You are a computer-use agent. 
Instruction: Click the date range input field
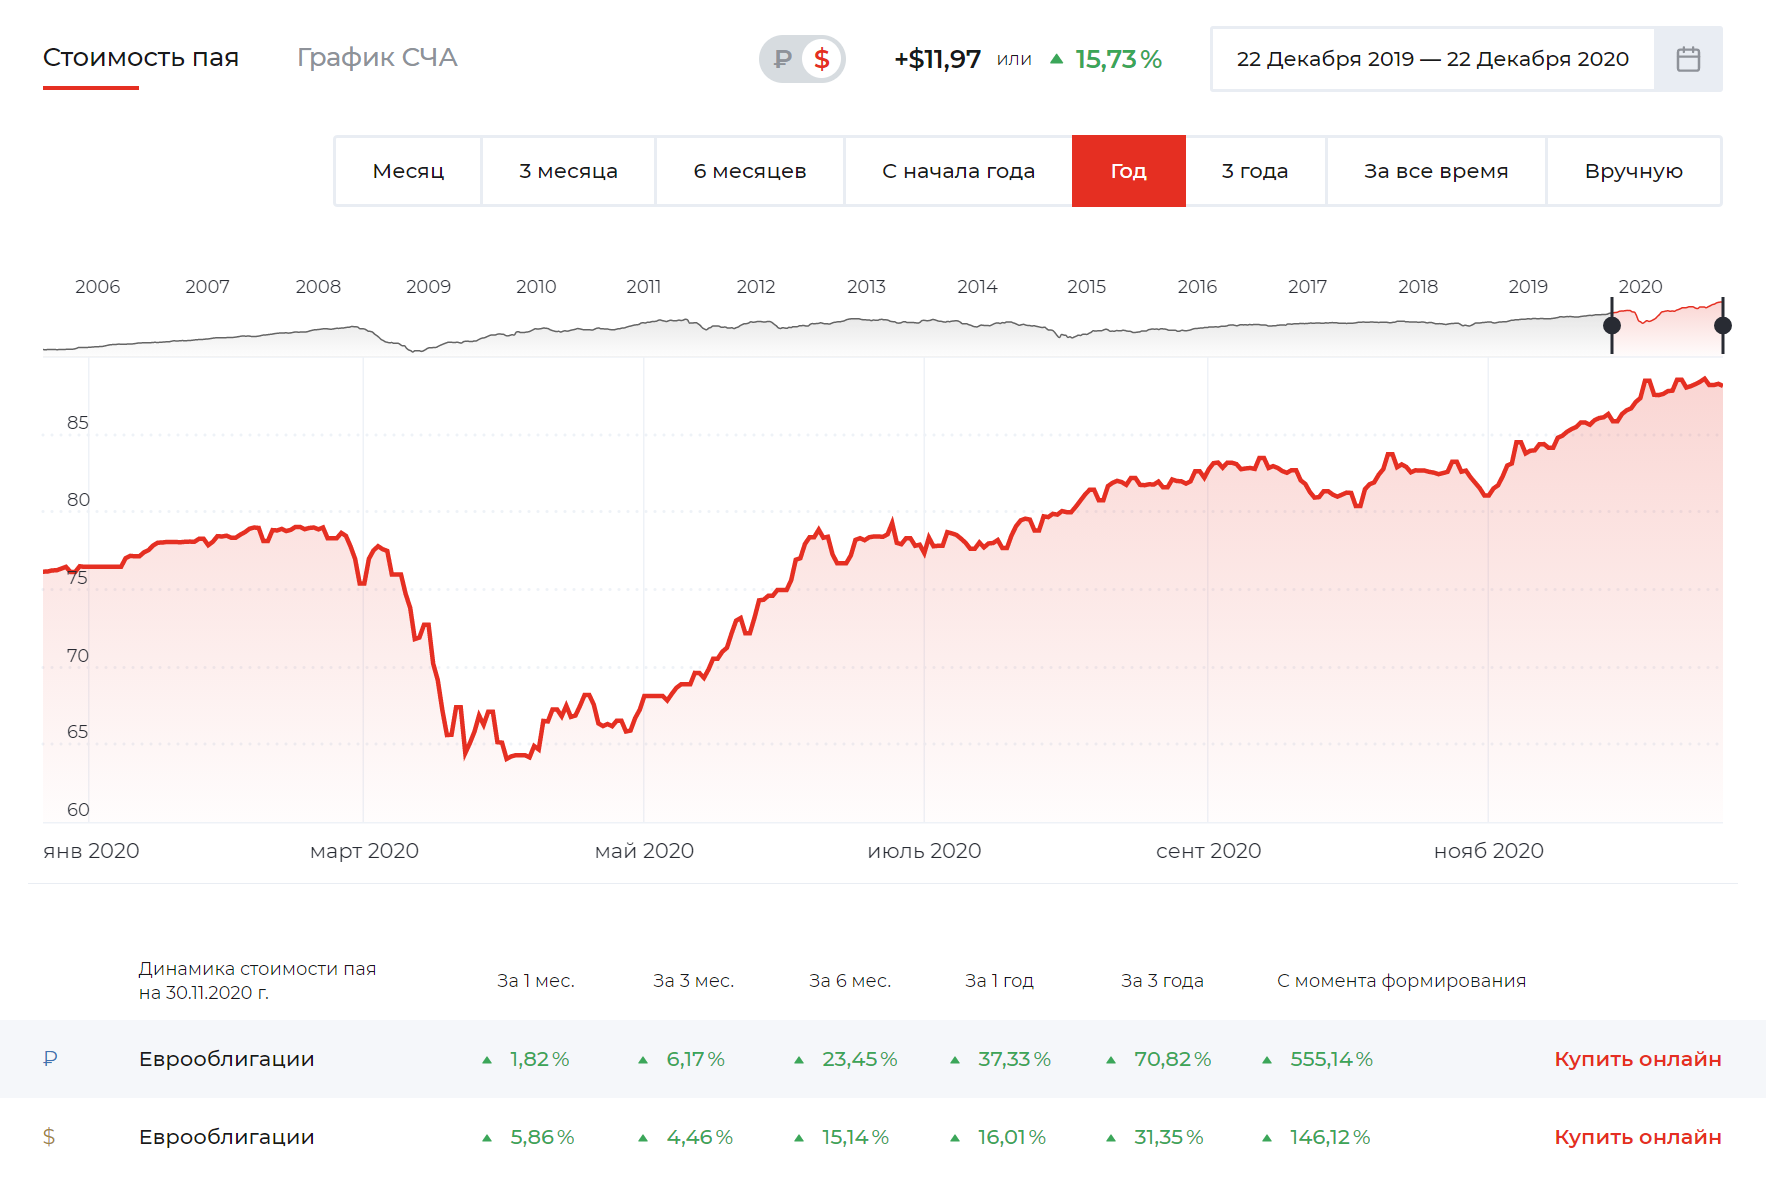(x=1432, y=59)
